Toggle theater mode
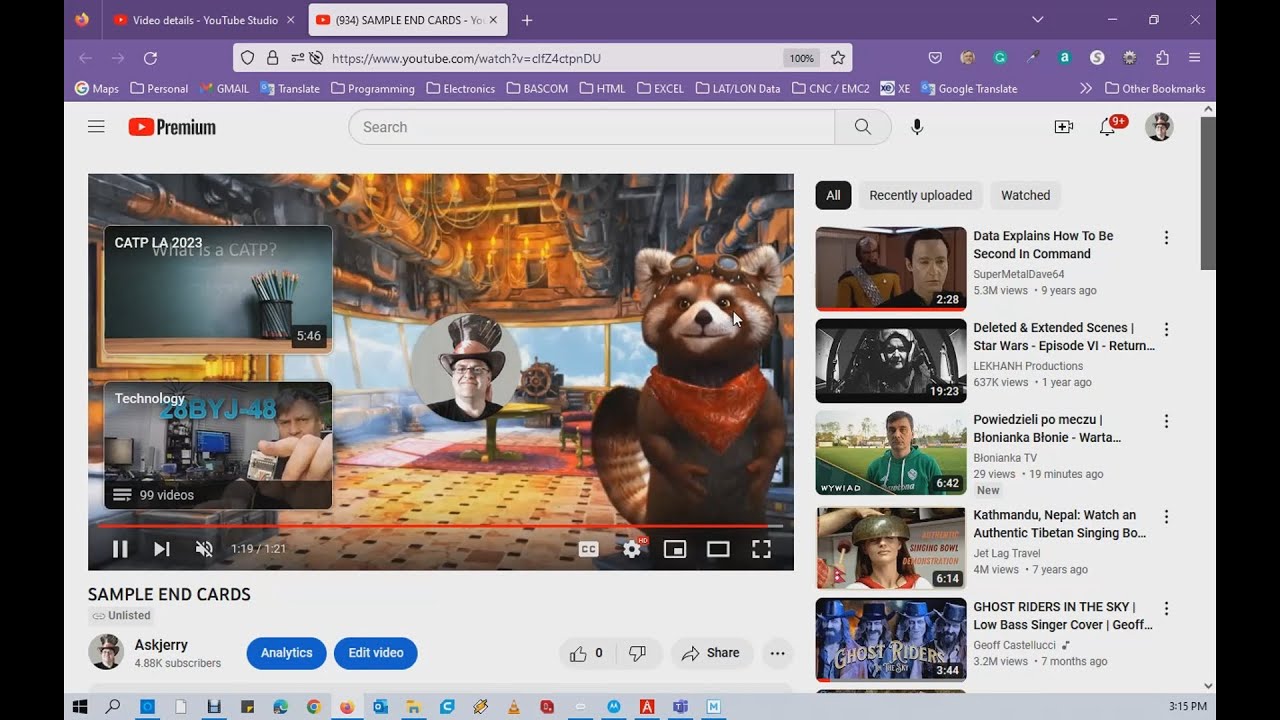 pos(718,549)
